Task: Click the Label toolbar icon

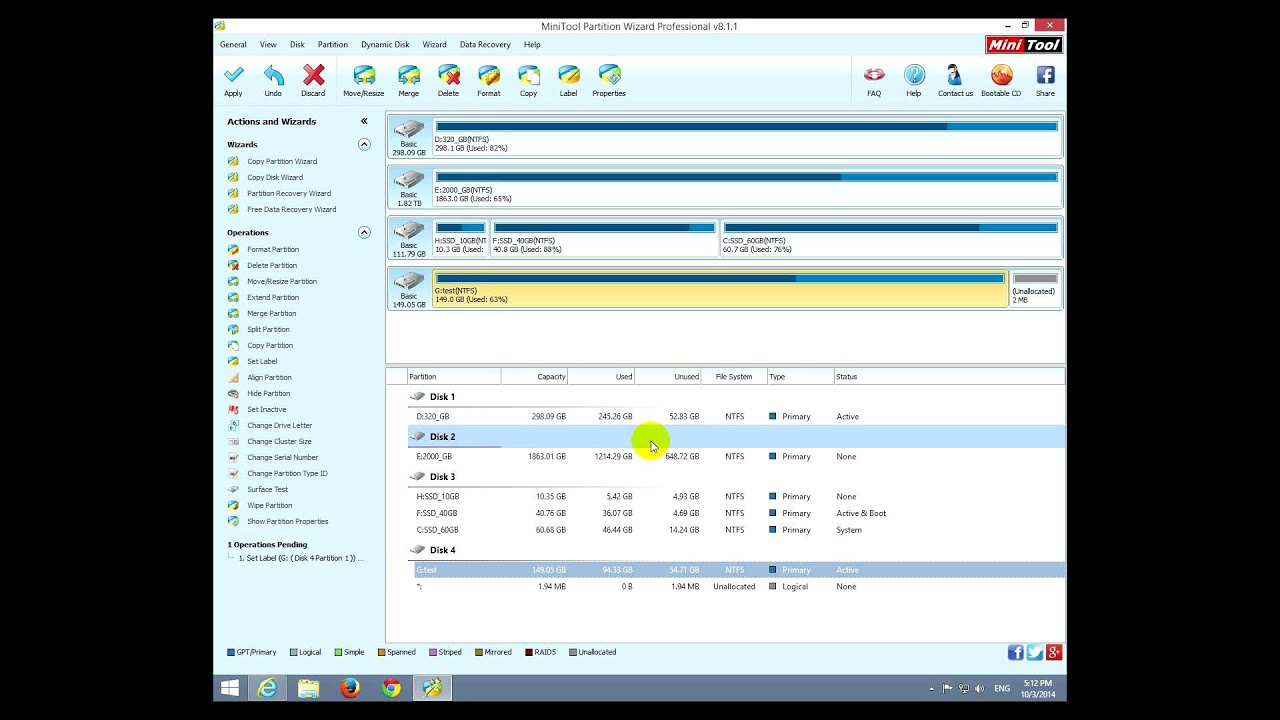Action: pyautogui.click(x=569, y=75)
